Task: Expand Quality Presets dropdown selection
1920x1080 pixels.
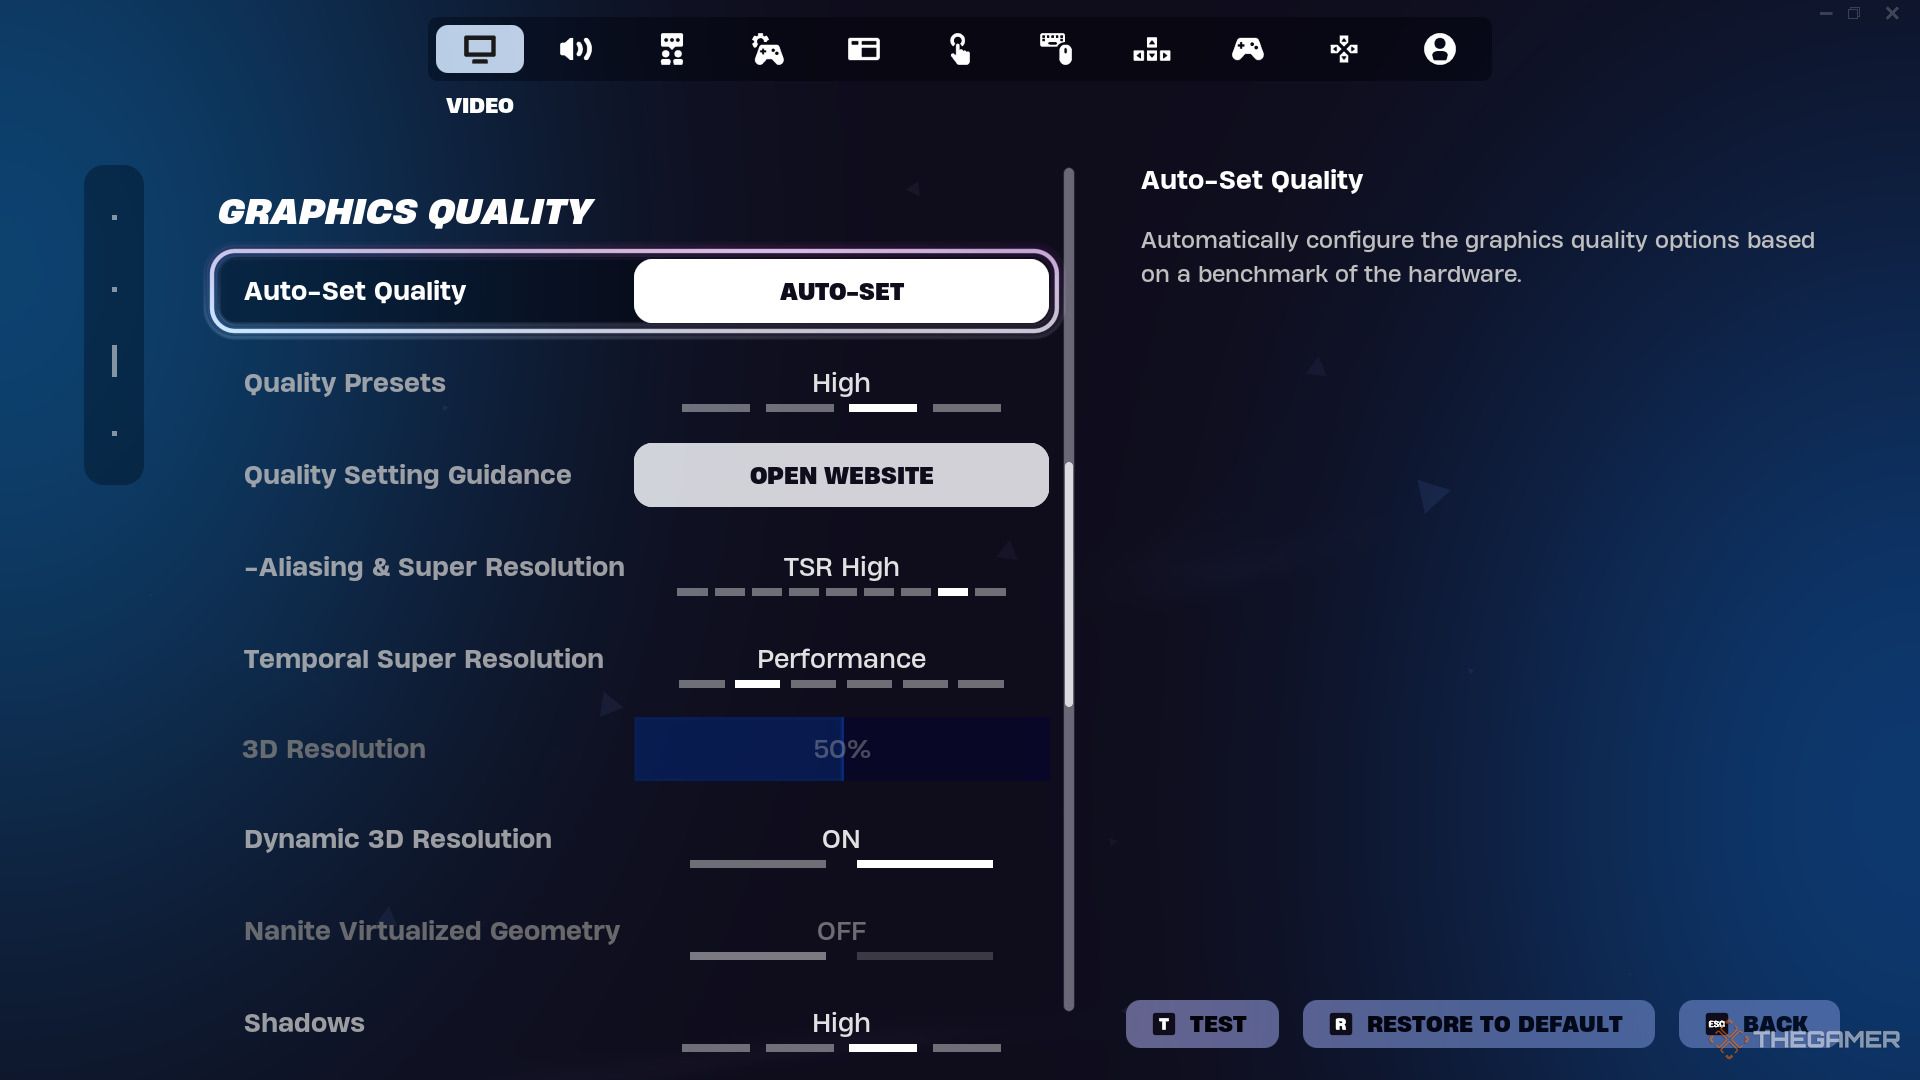Action: coord(840,382)
